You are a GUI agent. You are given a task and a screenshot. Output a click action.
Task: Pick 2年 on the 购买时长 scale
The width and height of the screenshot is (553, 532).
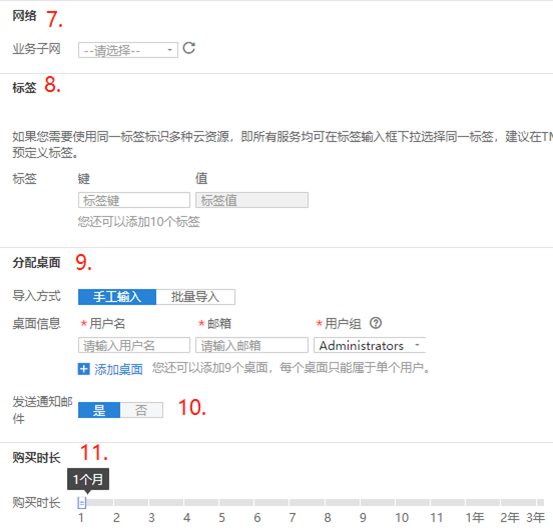click(x=510, y=517)
